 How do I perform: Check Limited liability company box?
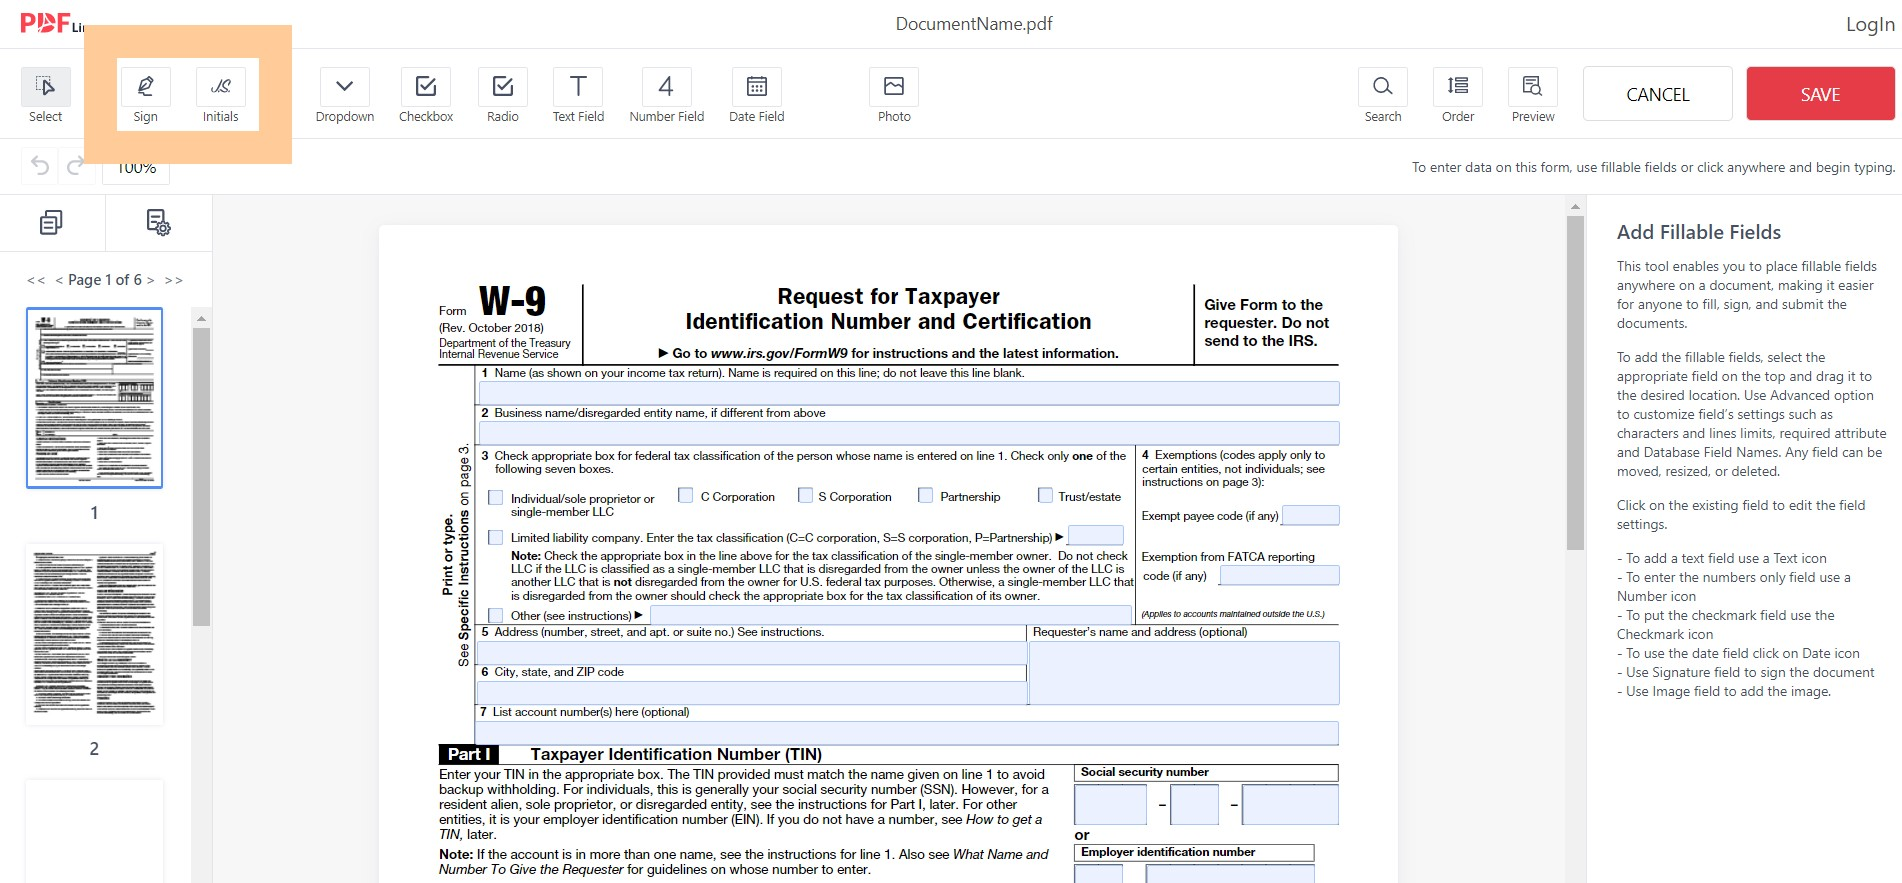[495, 537]
